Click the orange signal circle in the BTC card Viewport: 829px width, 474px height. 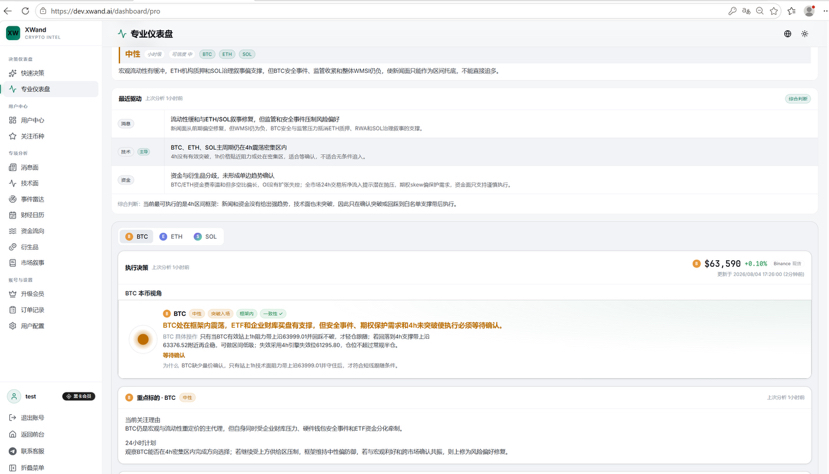click(143, 339)
